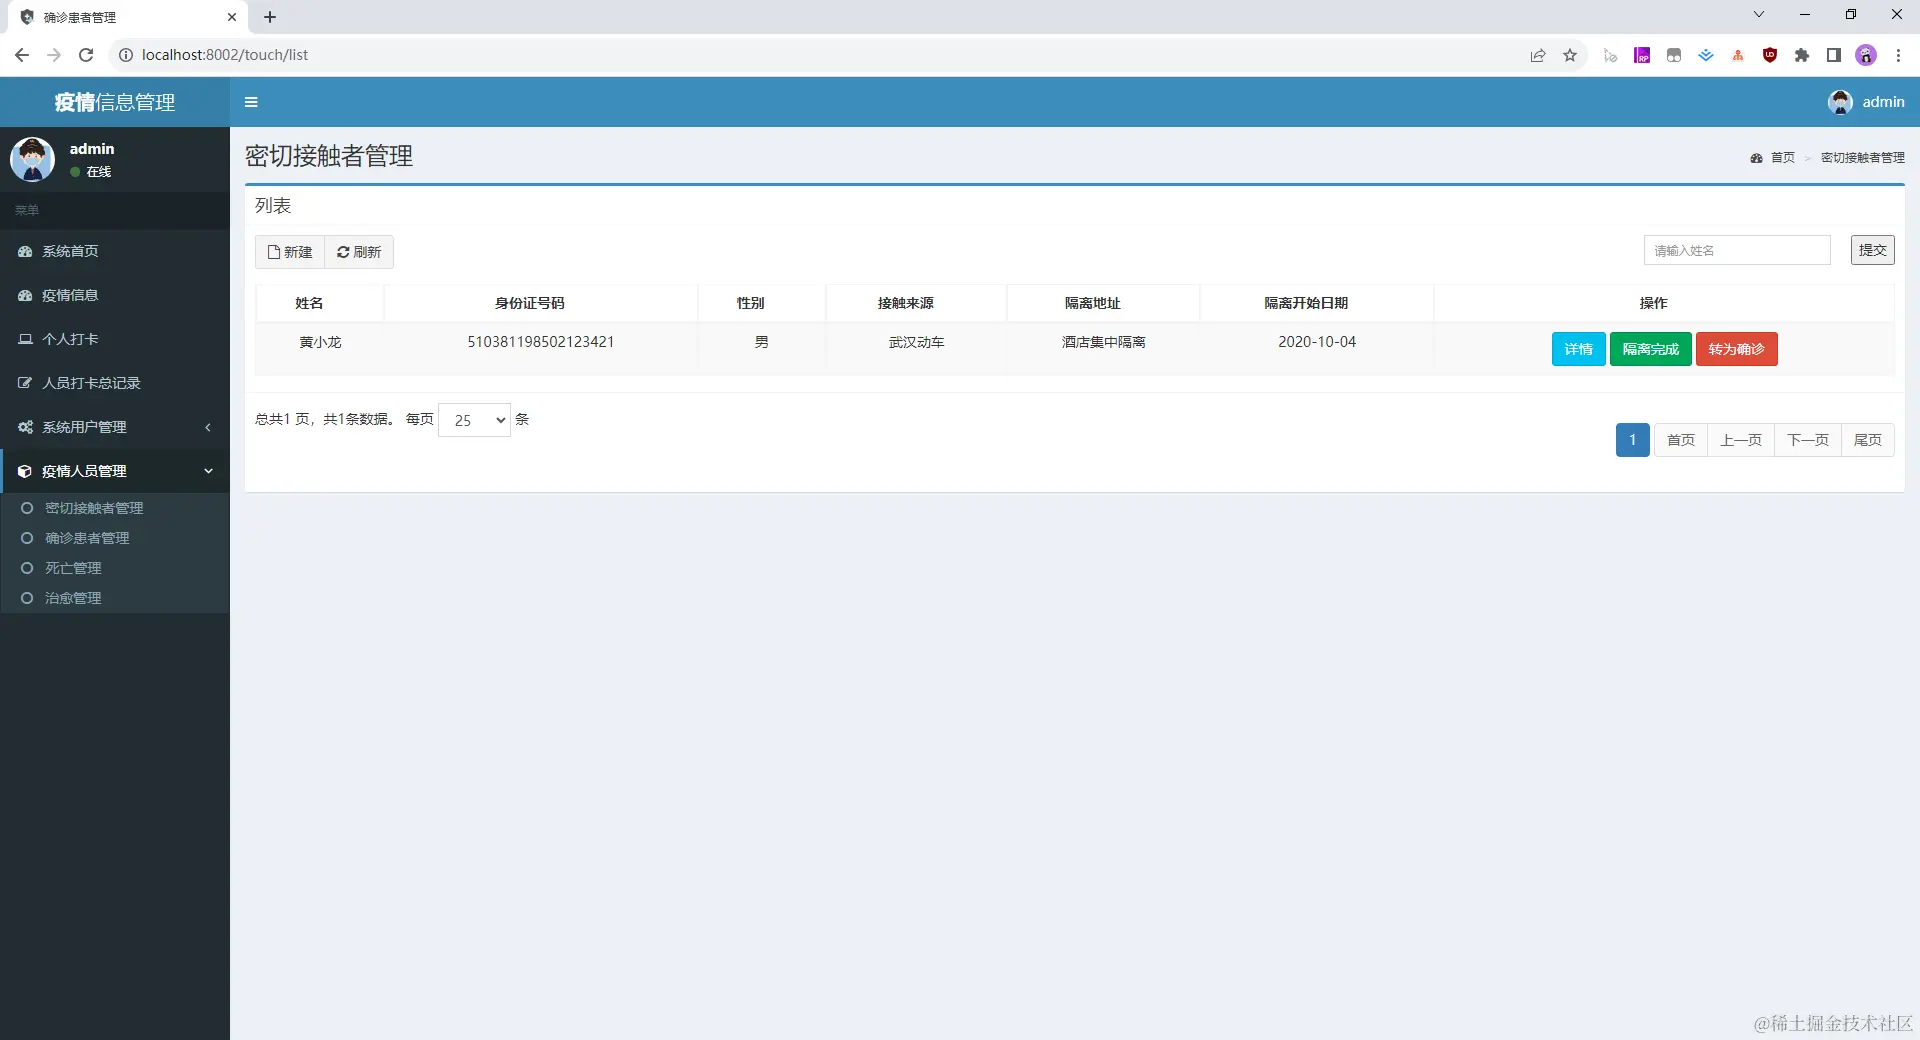Open the per-page 25 dropdown
This screenshot has width=1920, height=1040.
tap(474, 420)
